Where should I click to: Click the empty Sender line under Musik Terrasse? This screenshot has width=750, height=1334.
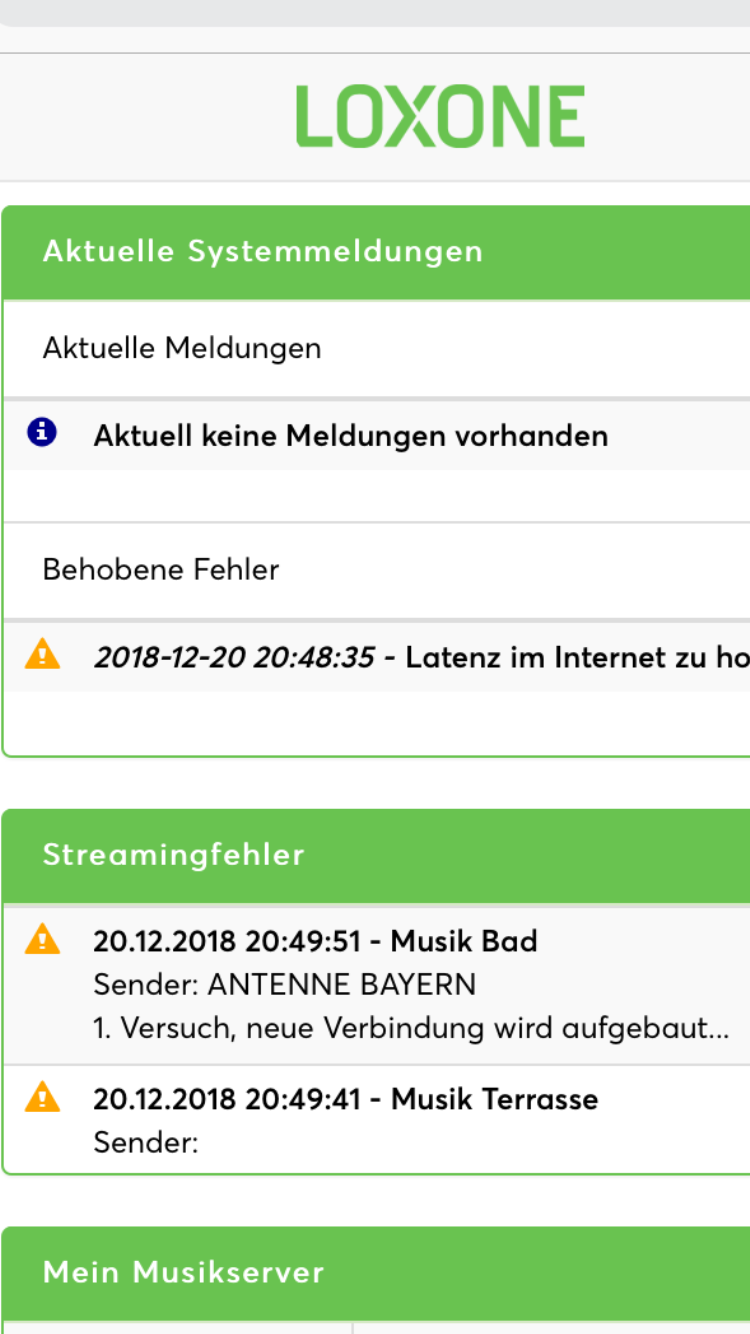146,1142
